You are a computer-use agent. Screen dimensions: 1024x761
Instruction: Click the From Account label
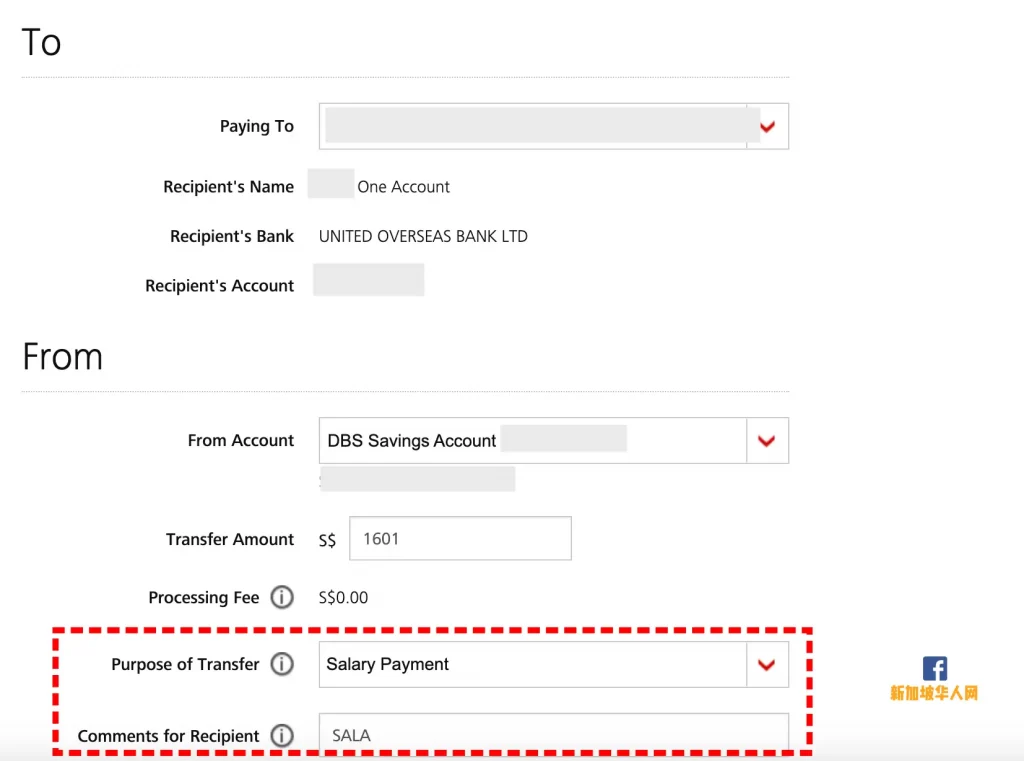tap(241, 440)
